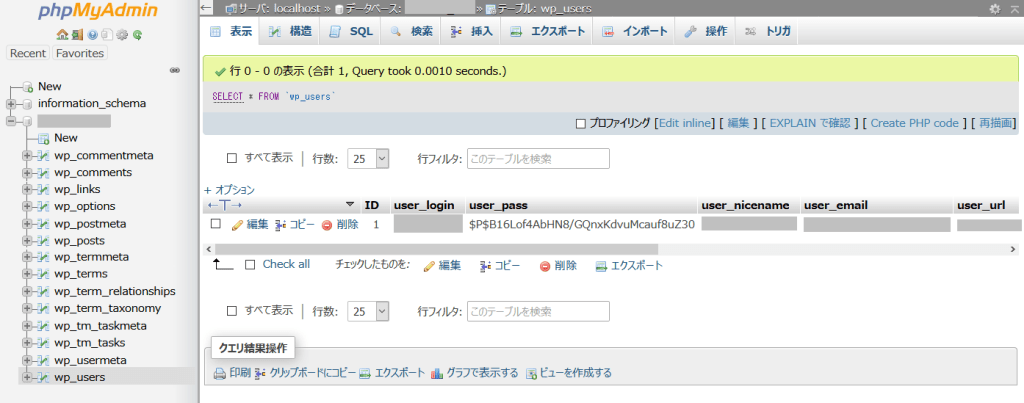Go to phpMyAdmin home via house icon
Viewport: 1024px width, 403px height.
tap(62, 35)
